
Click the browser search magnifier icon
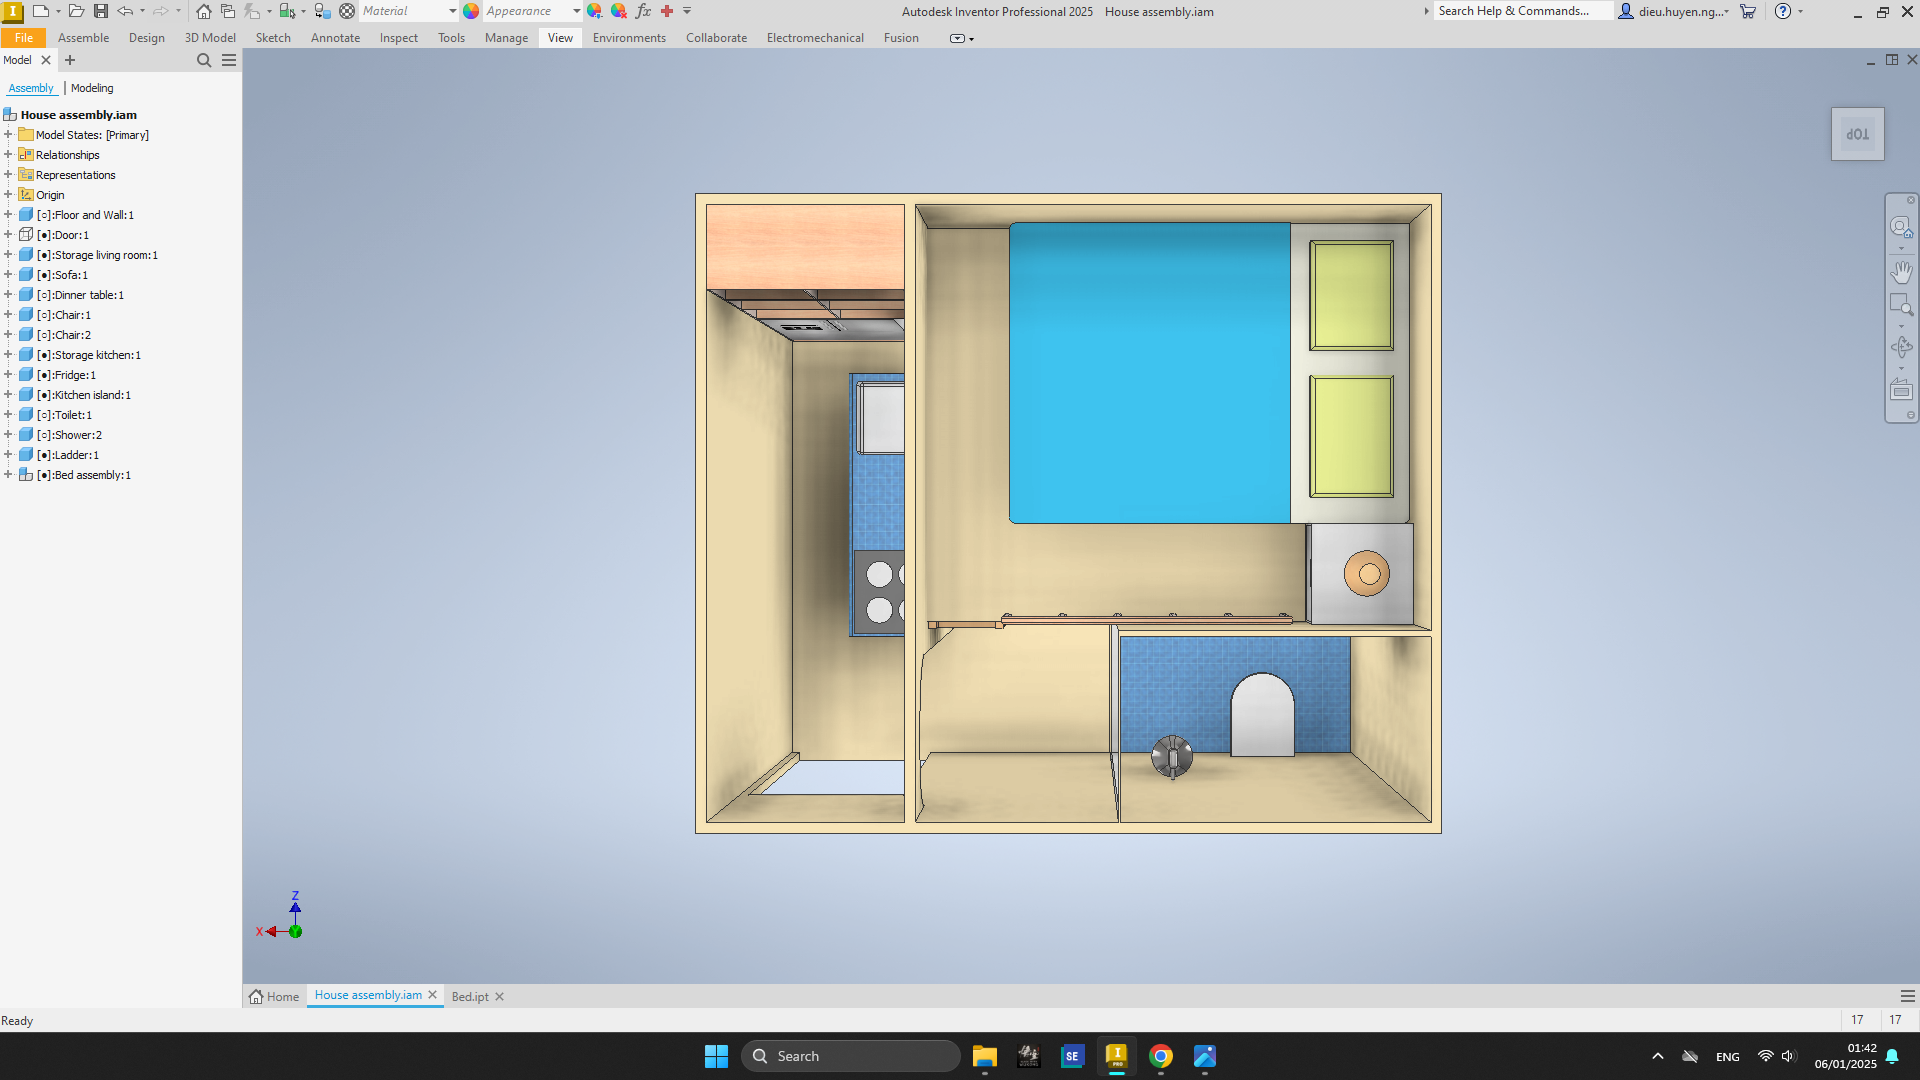204,60
